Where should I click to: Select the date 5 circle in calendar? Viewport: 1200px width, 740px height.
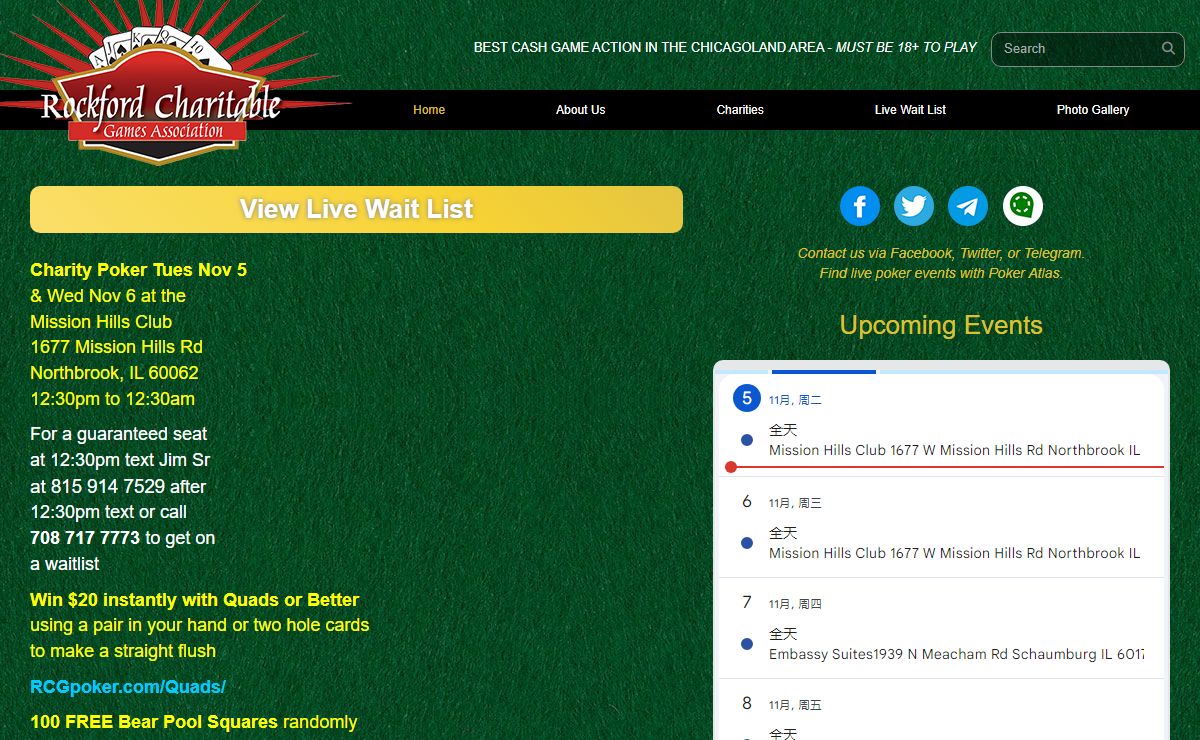click(747, 398)
